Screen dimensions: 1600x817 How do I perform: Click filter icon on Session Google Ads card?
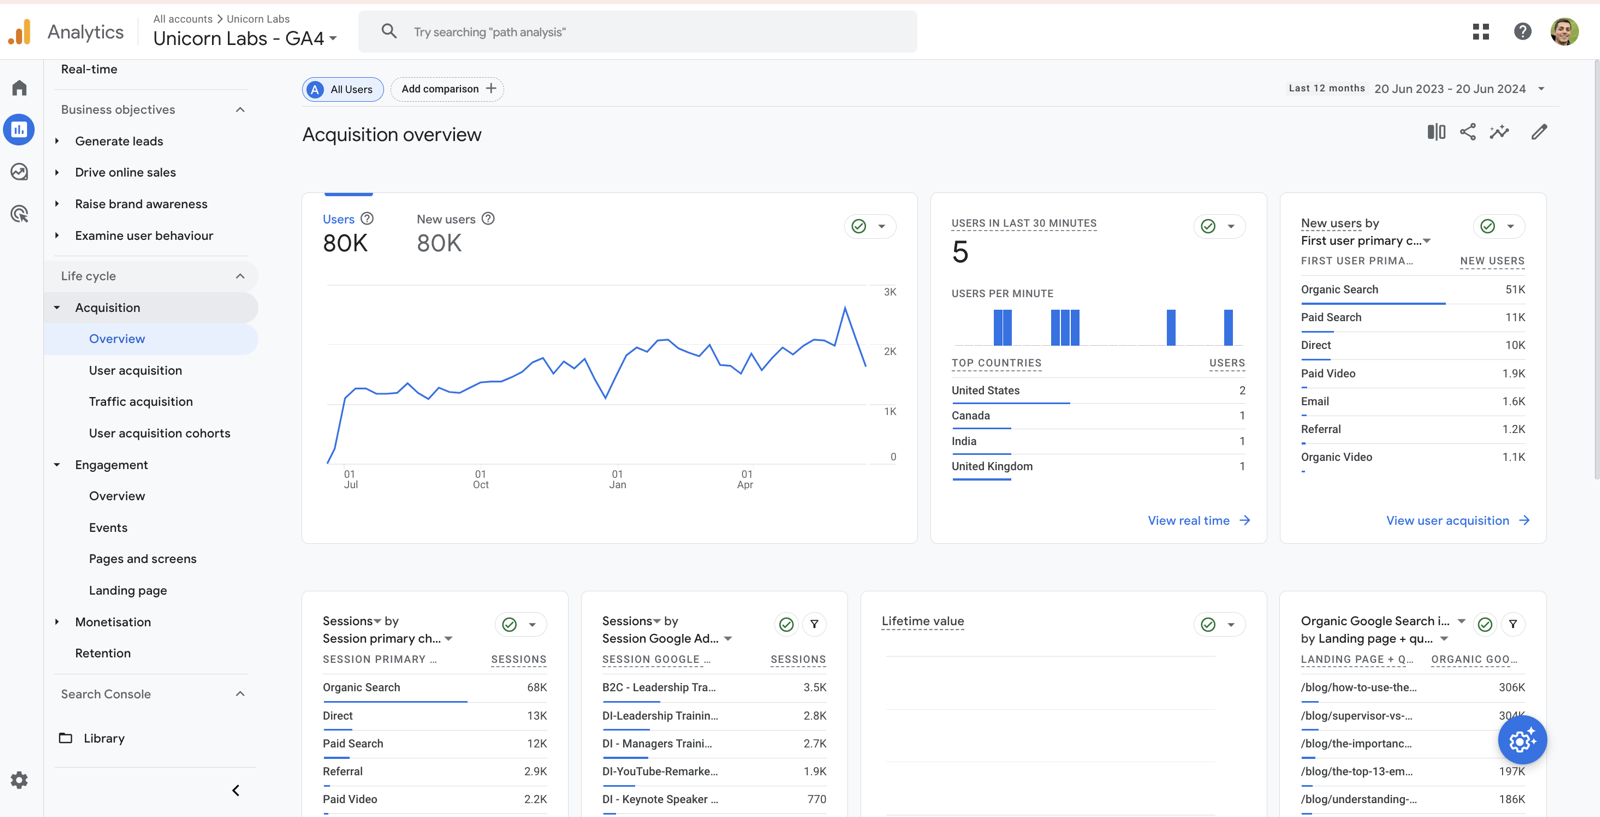pyautogui.click(x=814, y=624)
